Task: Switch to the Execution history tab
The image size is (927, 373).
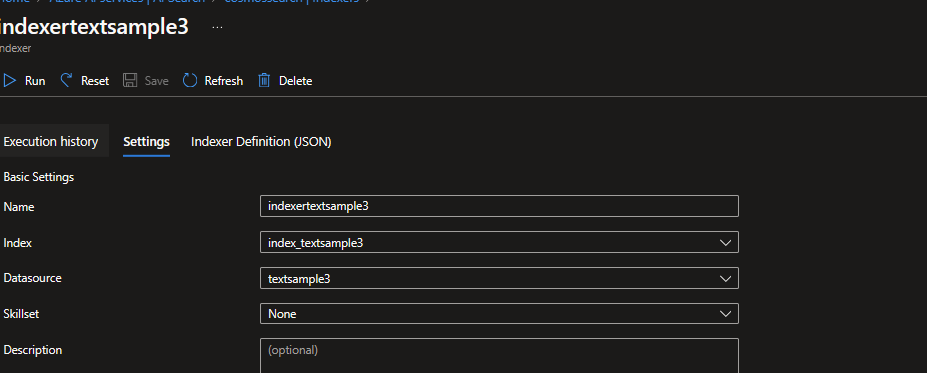Action: [51, 141]
